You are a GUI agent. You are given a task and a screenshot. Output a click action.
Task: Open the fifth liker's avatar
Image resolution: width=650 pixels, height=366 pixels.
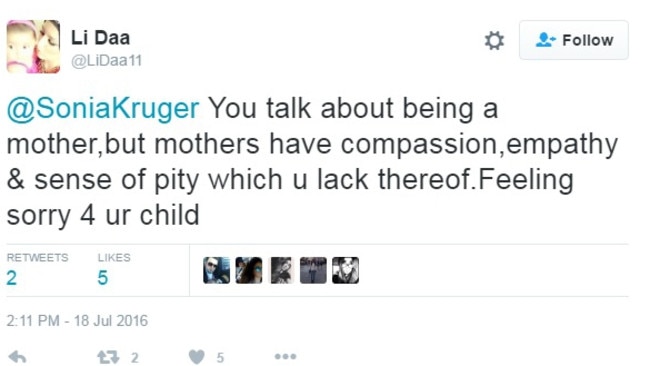[x=346, y=270]
